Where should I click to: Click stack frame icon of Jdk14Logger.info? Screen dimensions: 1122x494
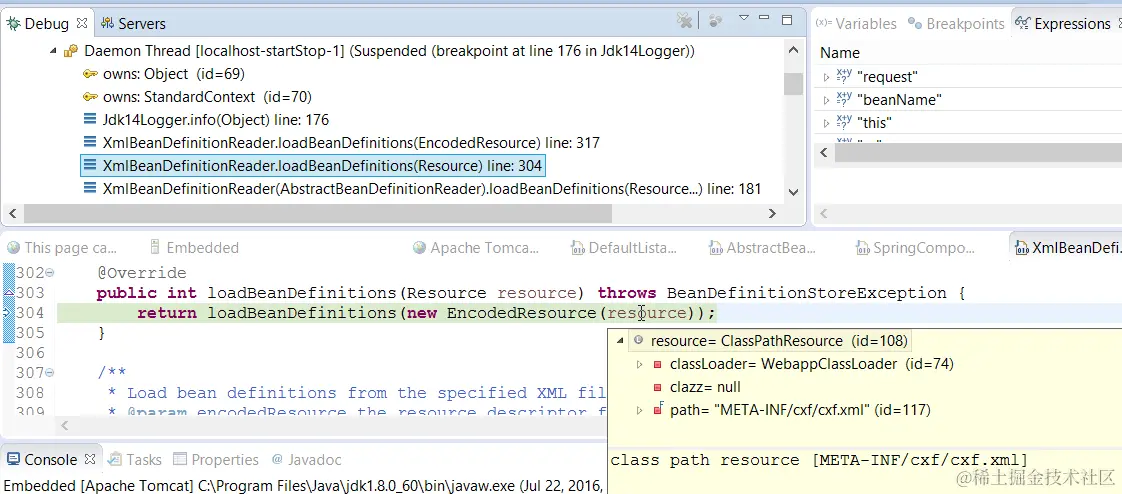[90, 120]
